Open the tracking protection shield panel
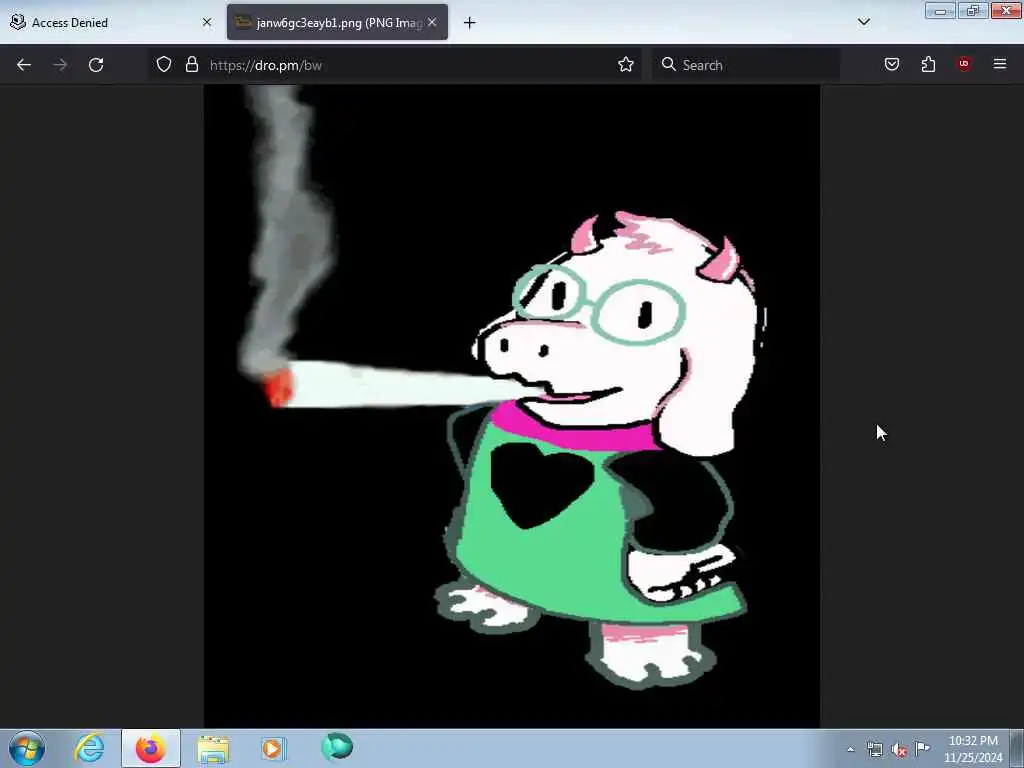Viewport: 1024px width, 768px height. tap(164, 64)
